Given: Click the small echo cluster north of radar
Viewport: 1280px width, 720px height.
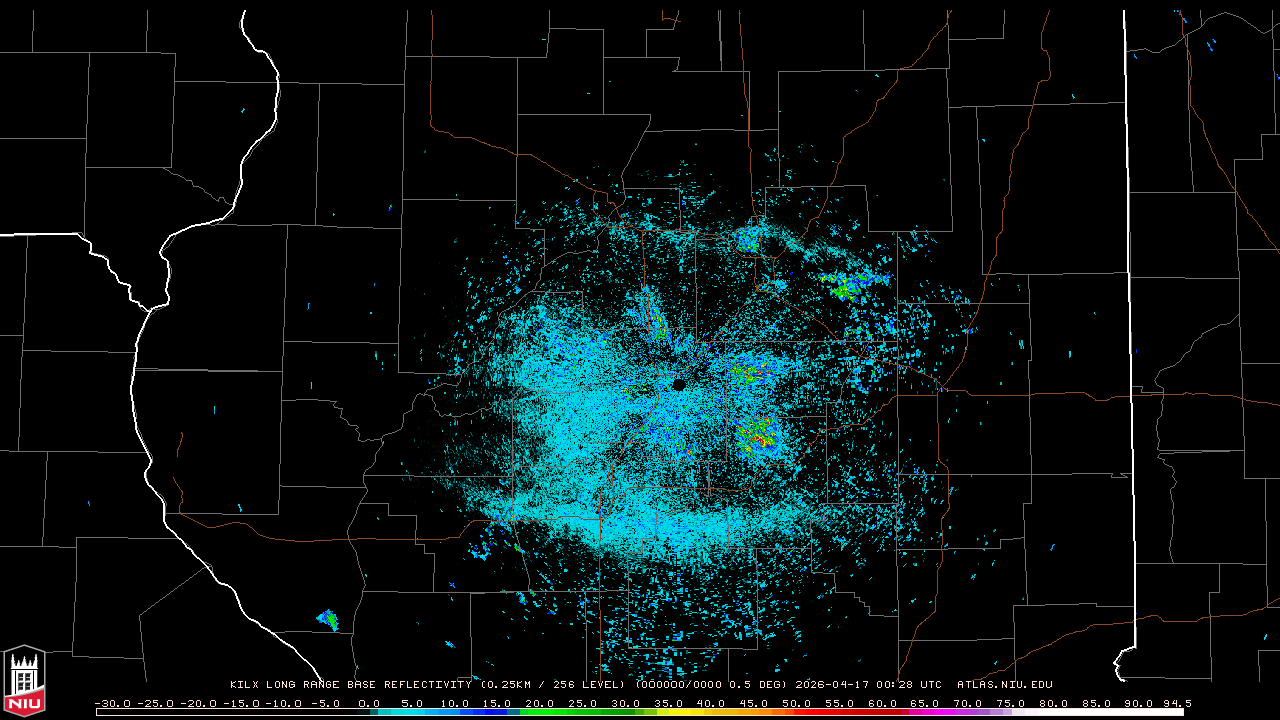Looking at the screenshot, I should point(747,240).
